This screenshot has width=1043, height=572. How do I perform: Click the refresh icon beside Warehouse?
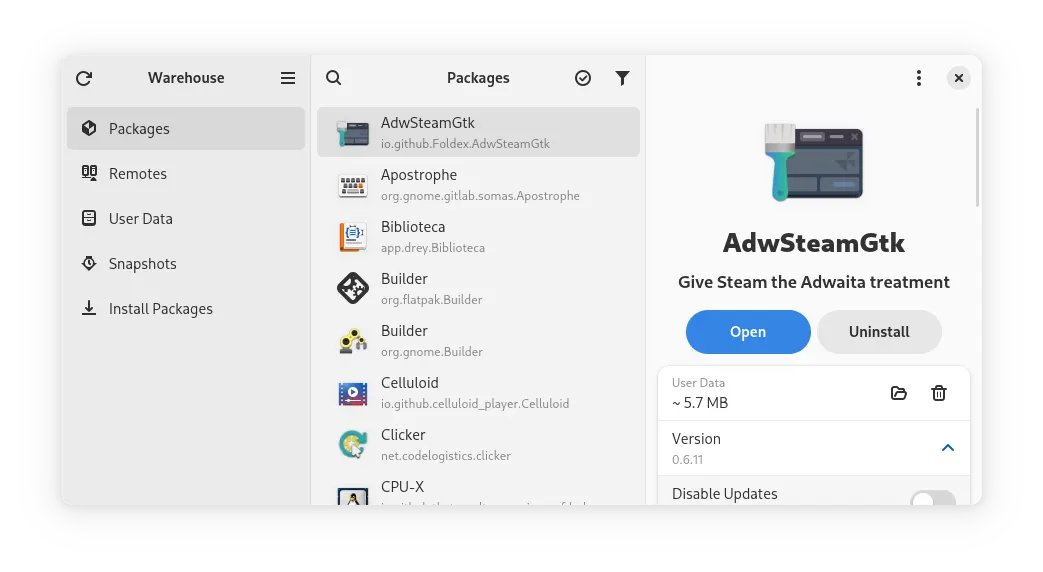point(84,78)
